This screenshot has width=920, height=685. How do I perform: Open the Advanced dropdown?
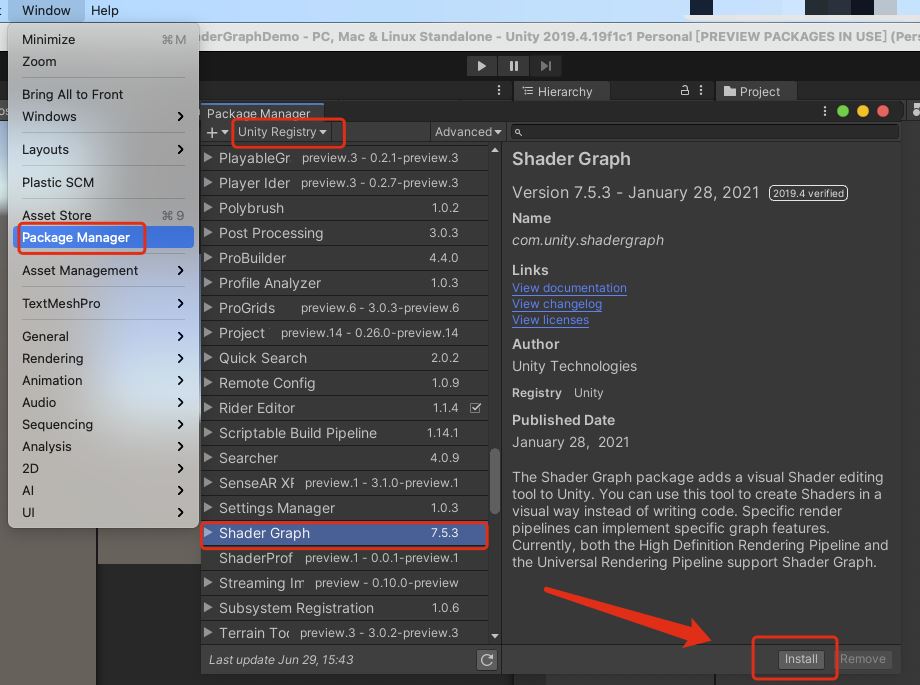[467, 131]
